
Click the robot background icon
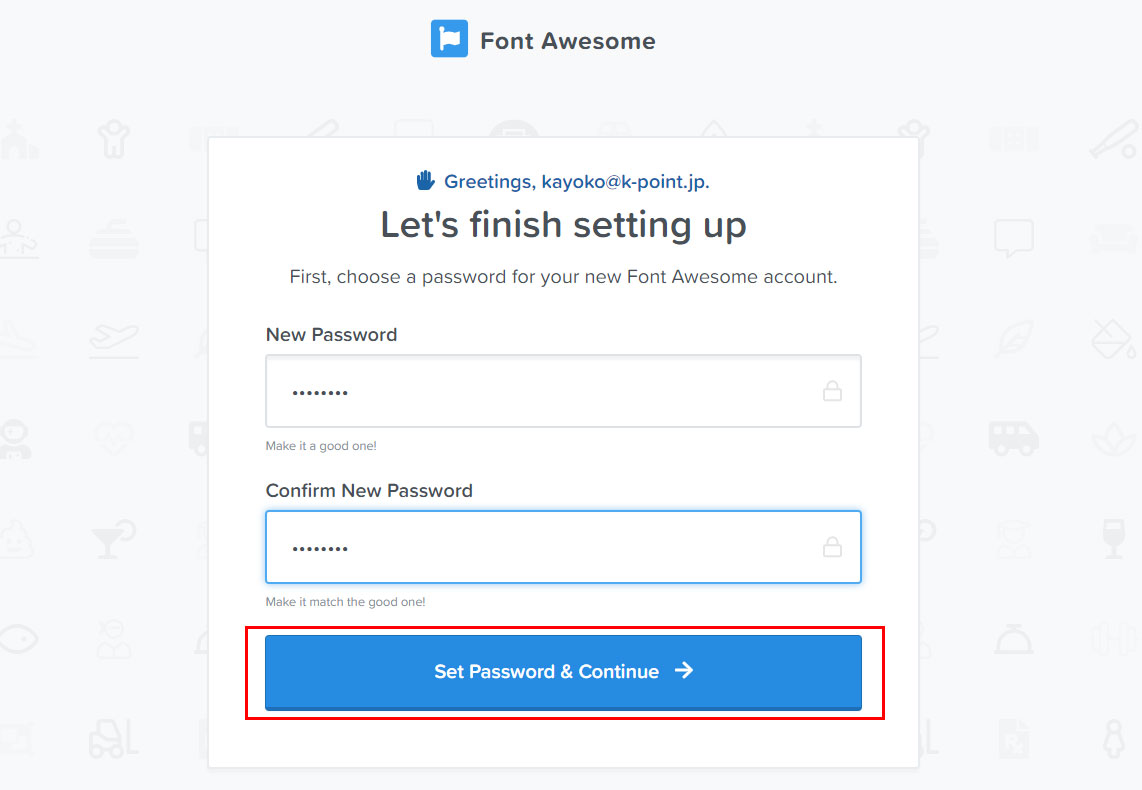(17, 438)
